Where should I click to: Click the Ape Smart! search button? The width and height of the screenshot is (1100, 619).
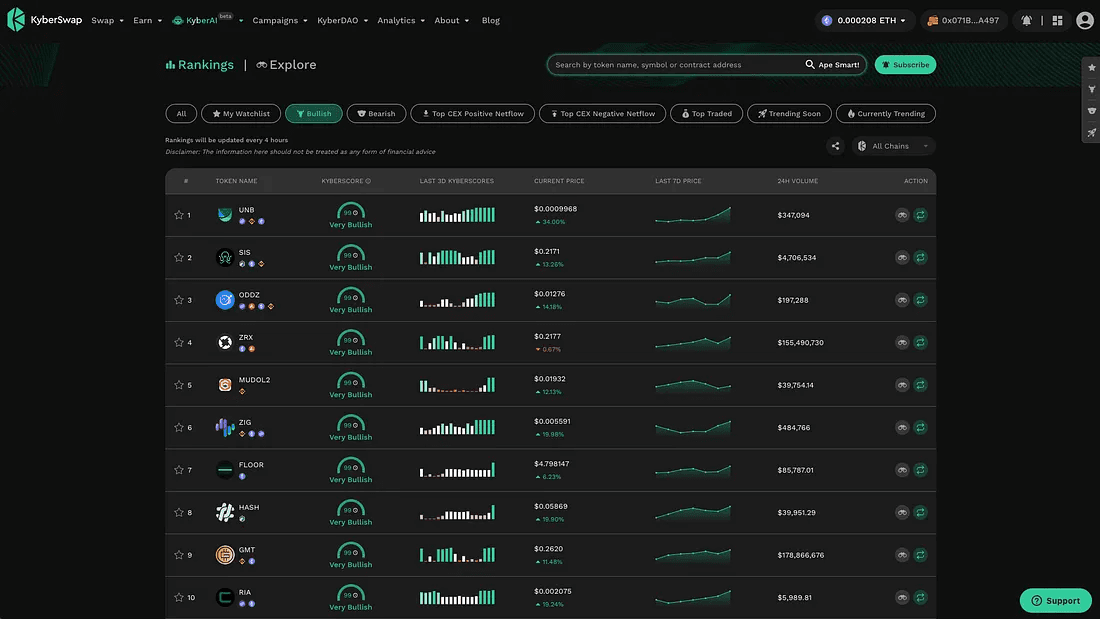(832, 65)
